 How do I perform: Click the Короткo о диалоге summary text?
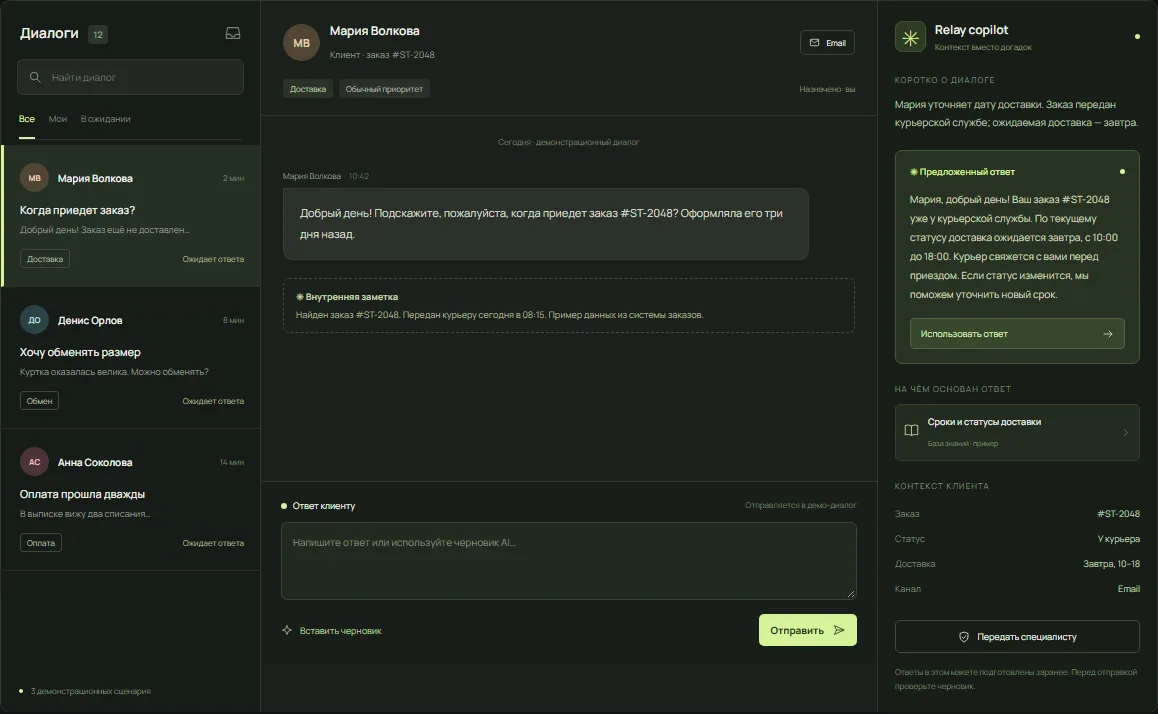1016,114
